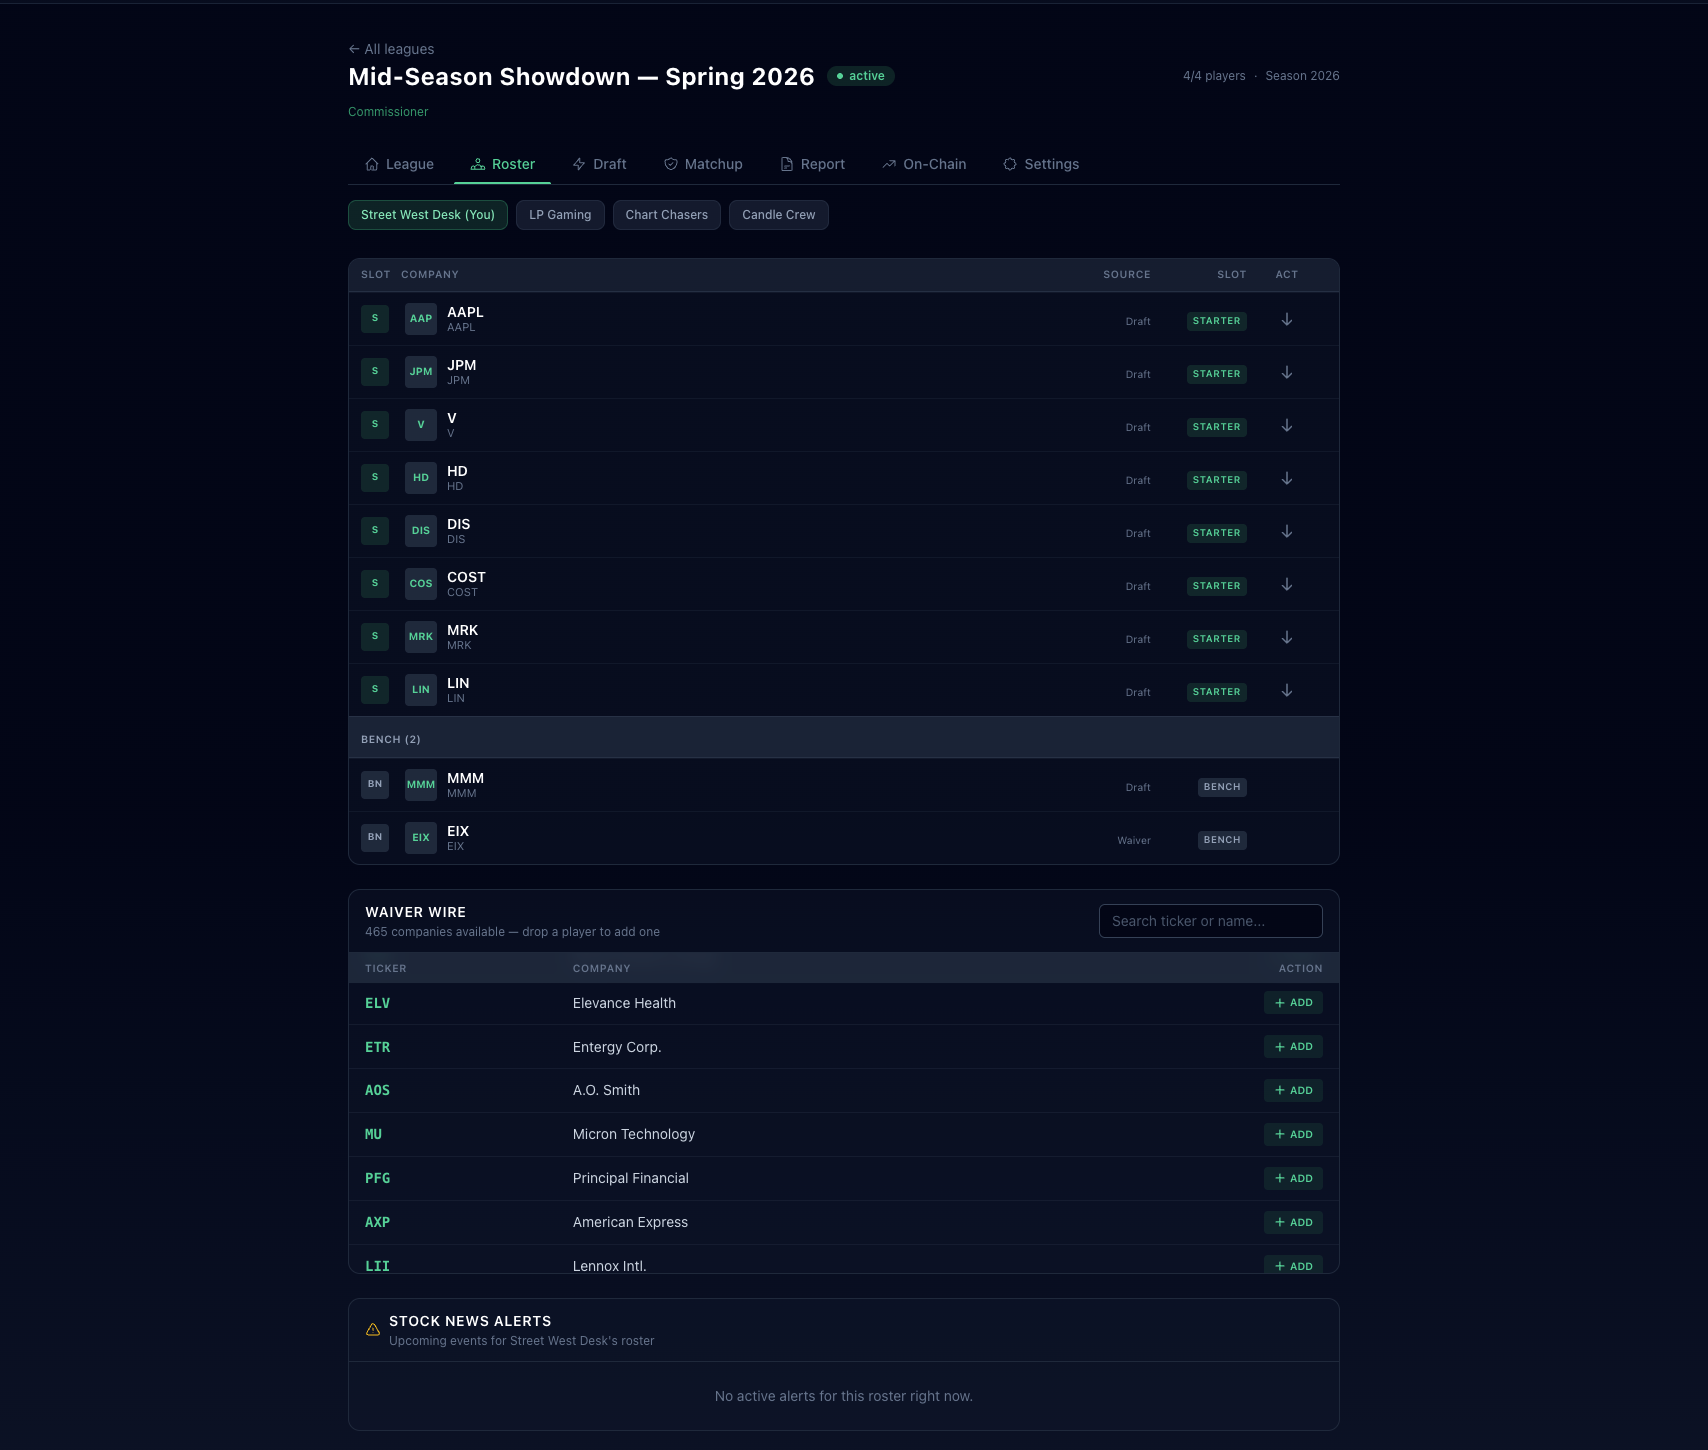Click the PFG ticker symbol
The height and width of the screenshot is (1450, 1708).
(378, 1179)
